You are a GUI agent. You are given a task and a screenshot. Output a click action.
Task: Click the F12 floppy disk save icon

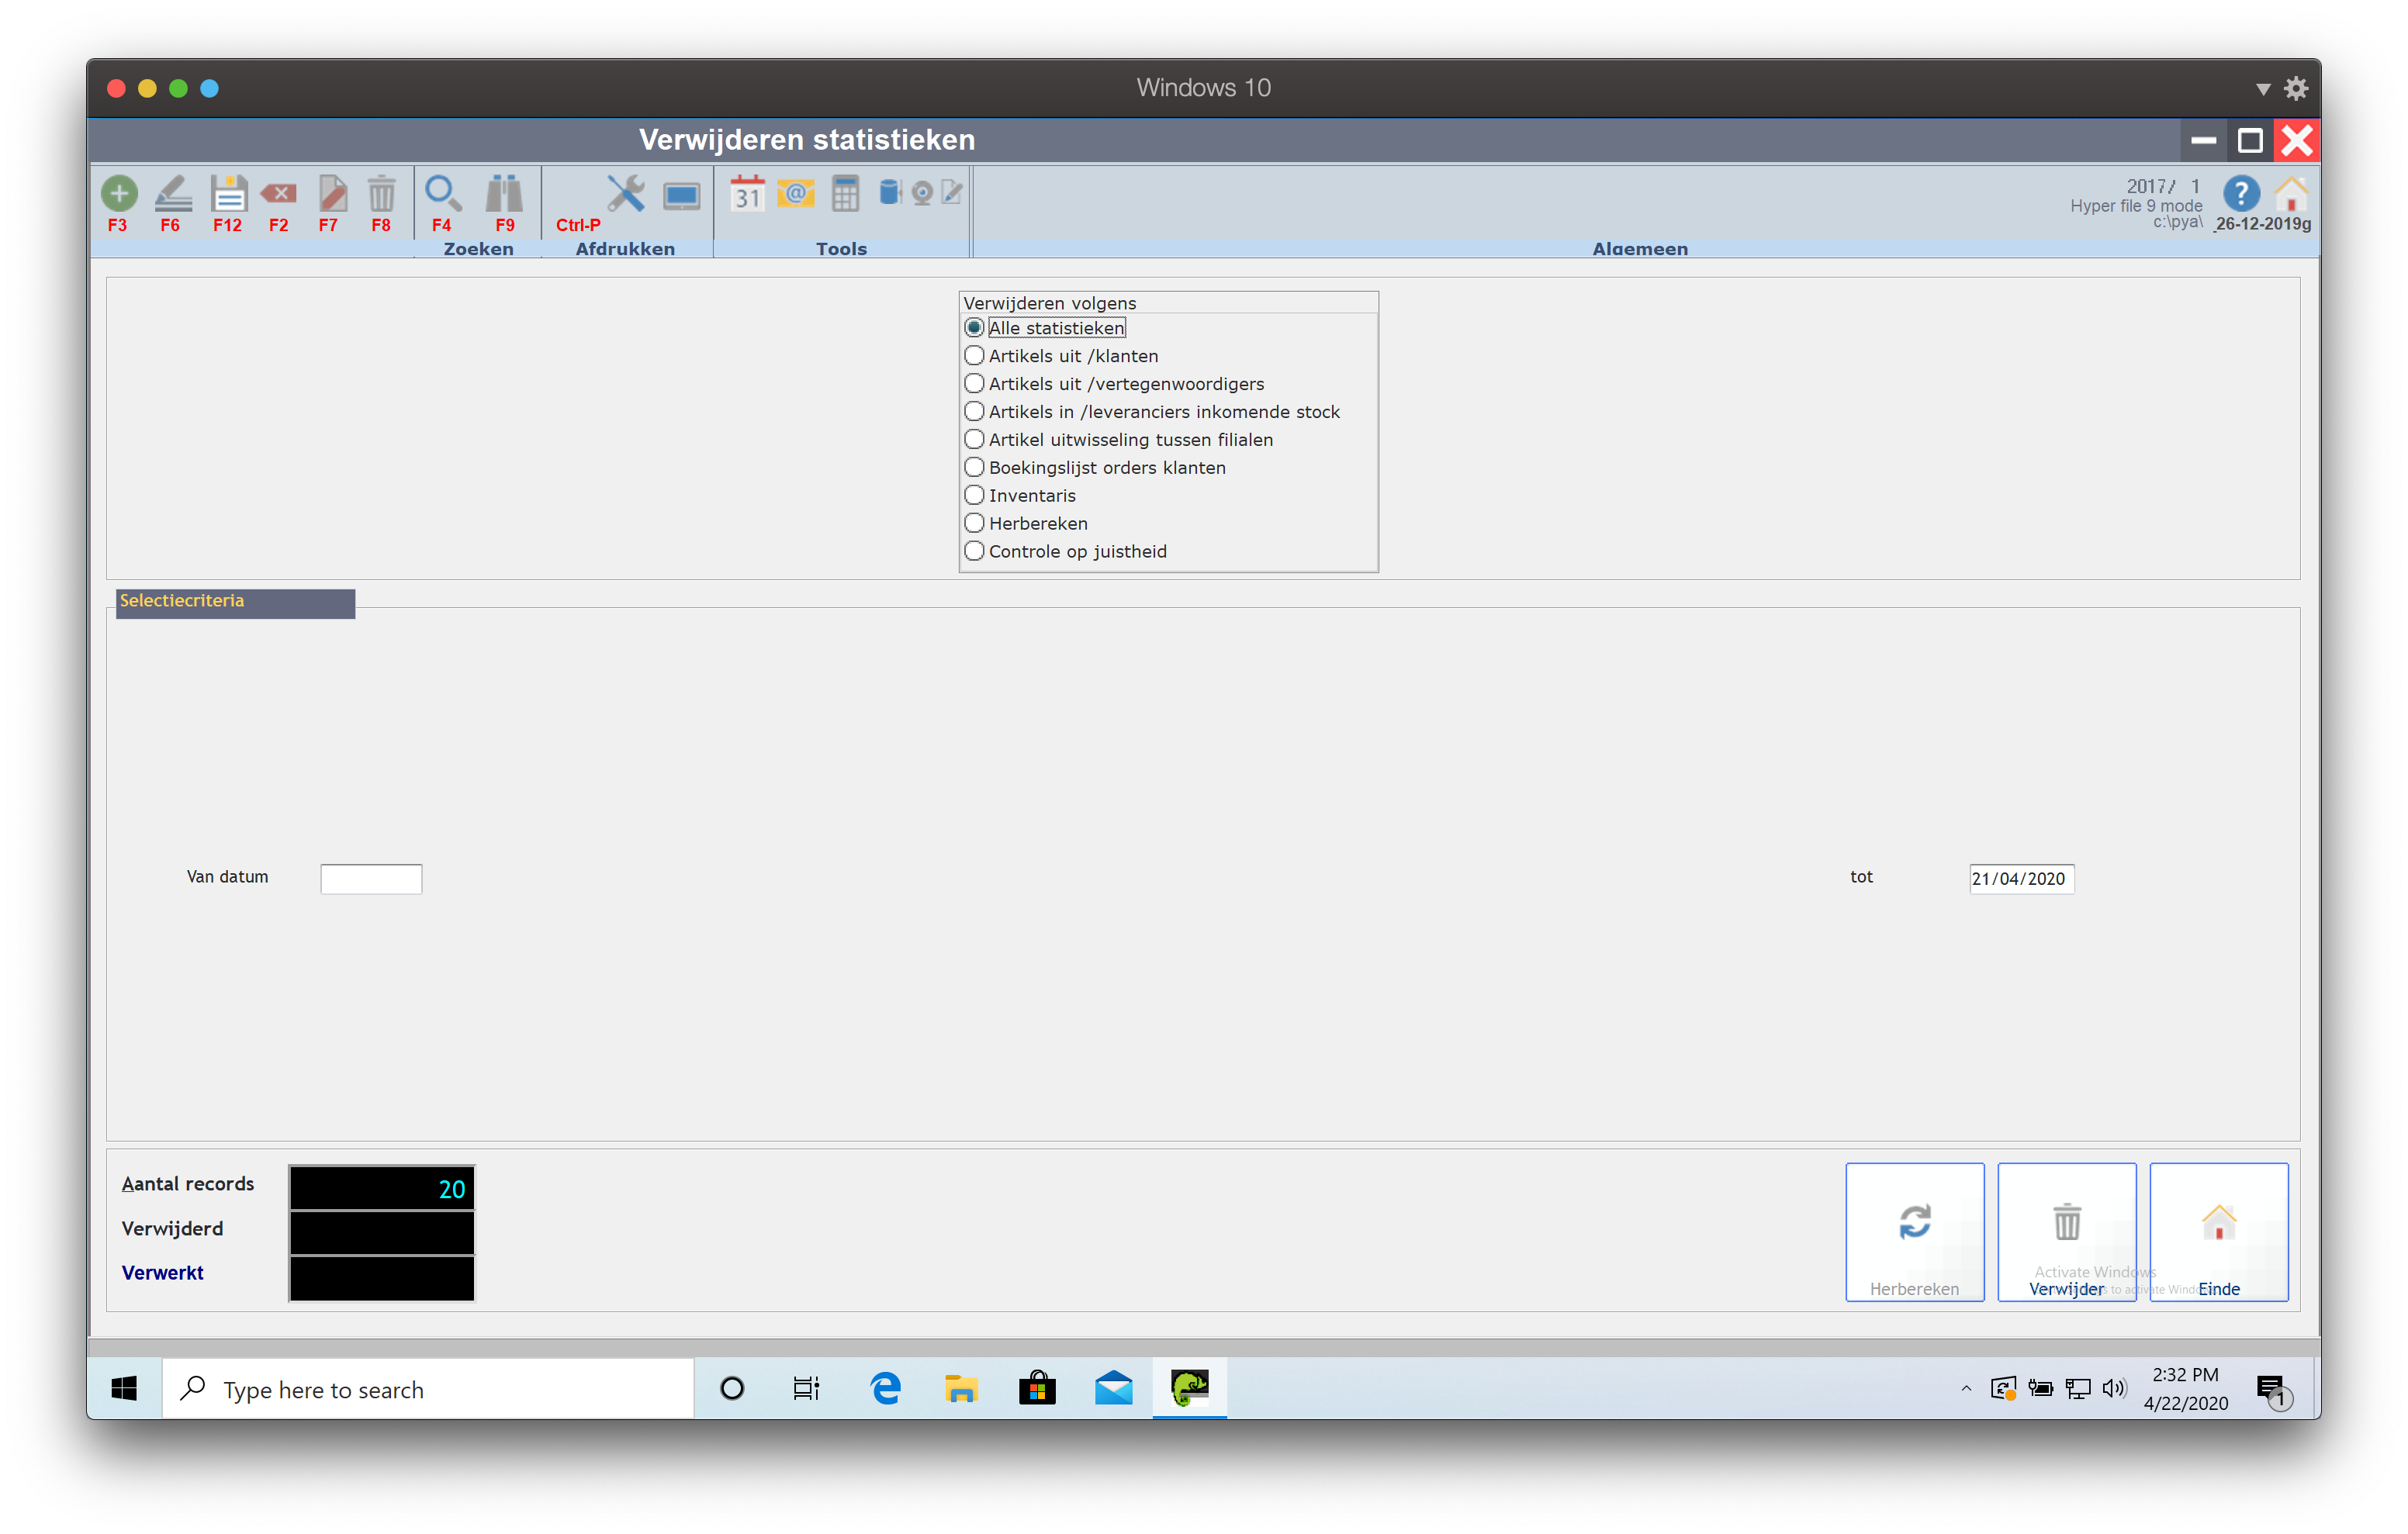pyautogui.click(x=228, y=193)
